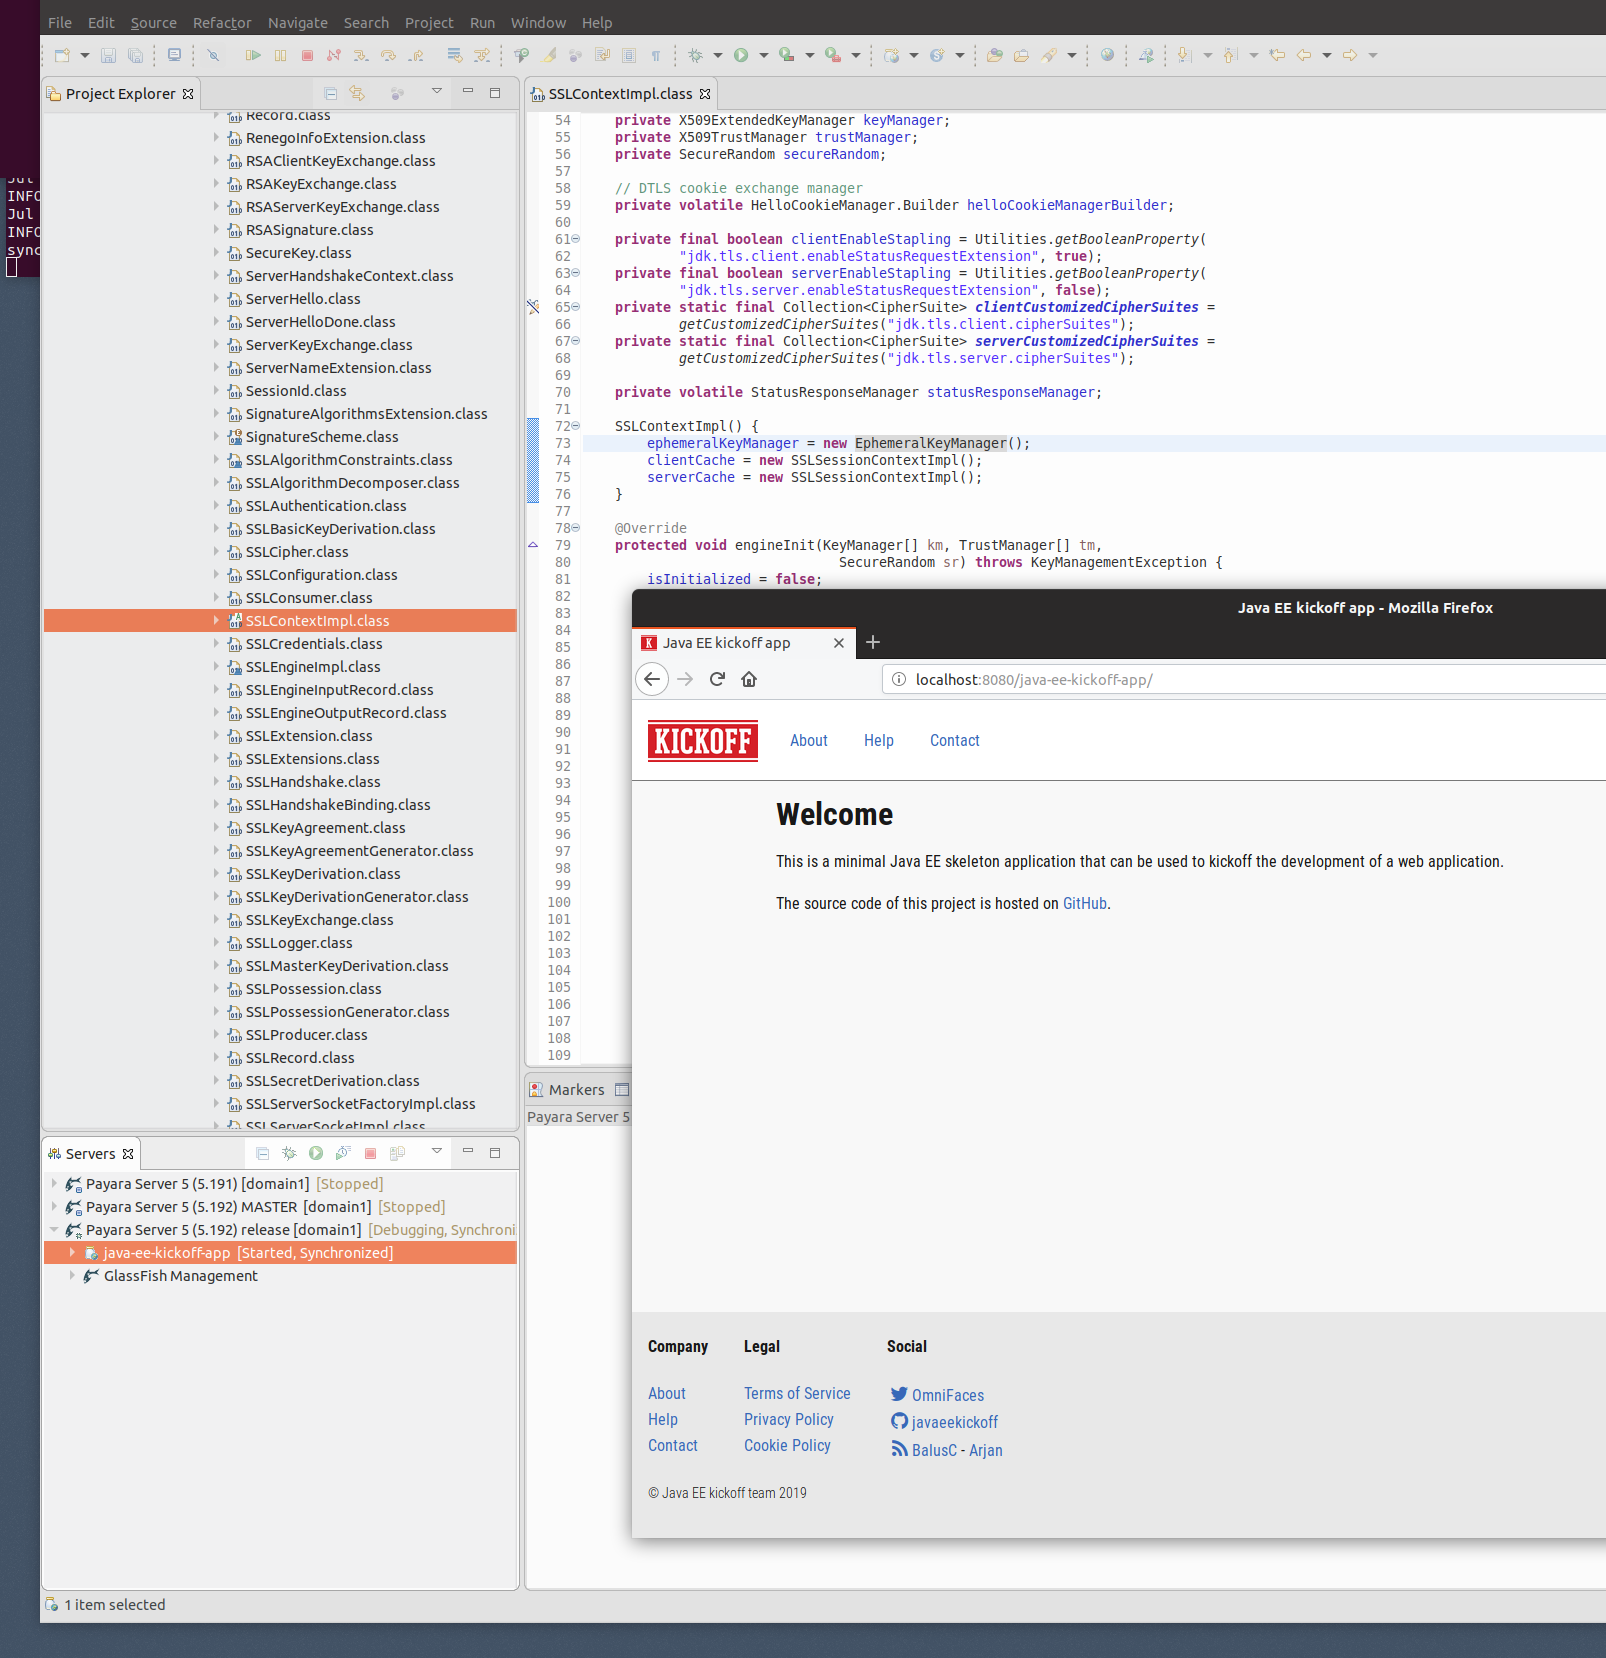
Task: Open the Privacy Policy footer link
Action: tap(788, 1419)
